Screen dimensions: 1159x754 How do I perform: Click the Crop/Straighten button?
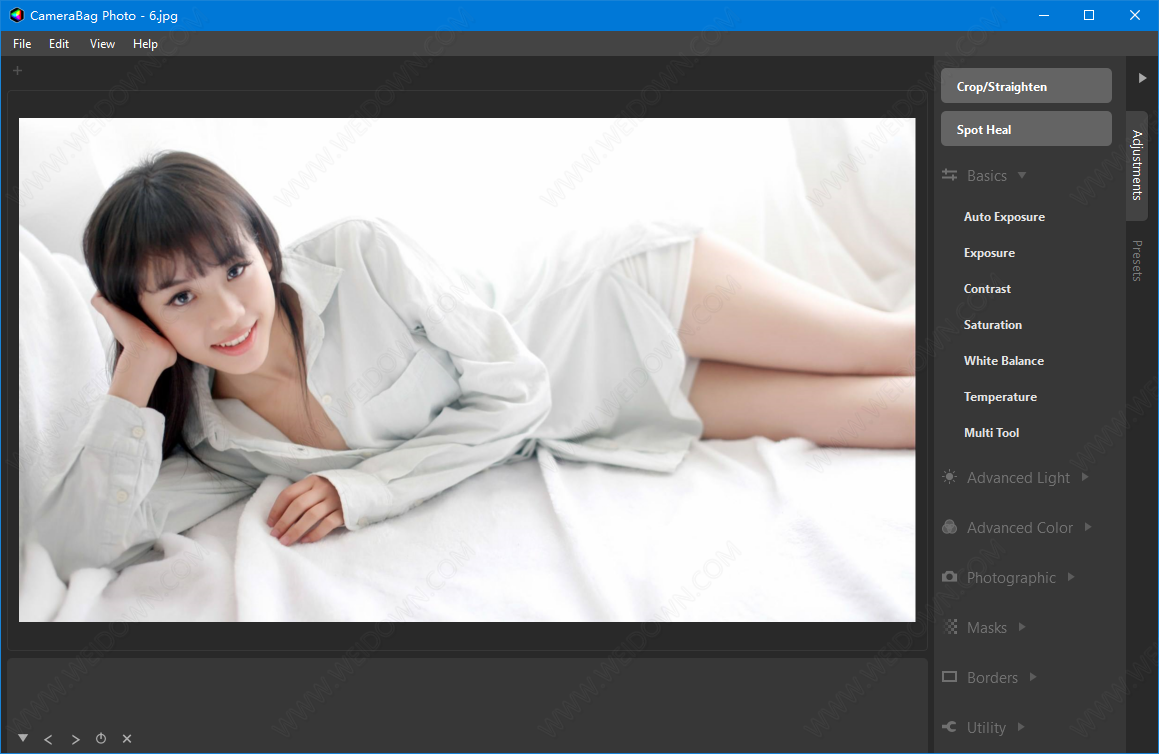point(1026,86)
